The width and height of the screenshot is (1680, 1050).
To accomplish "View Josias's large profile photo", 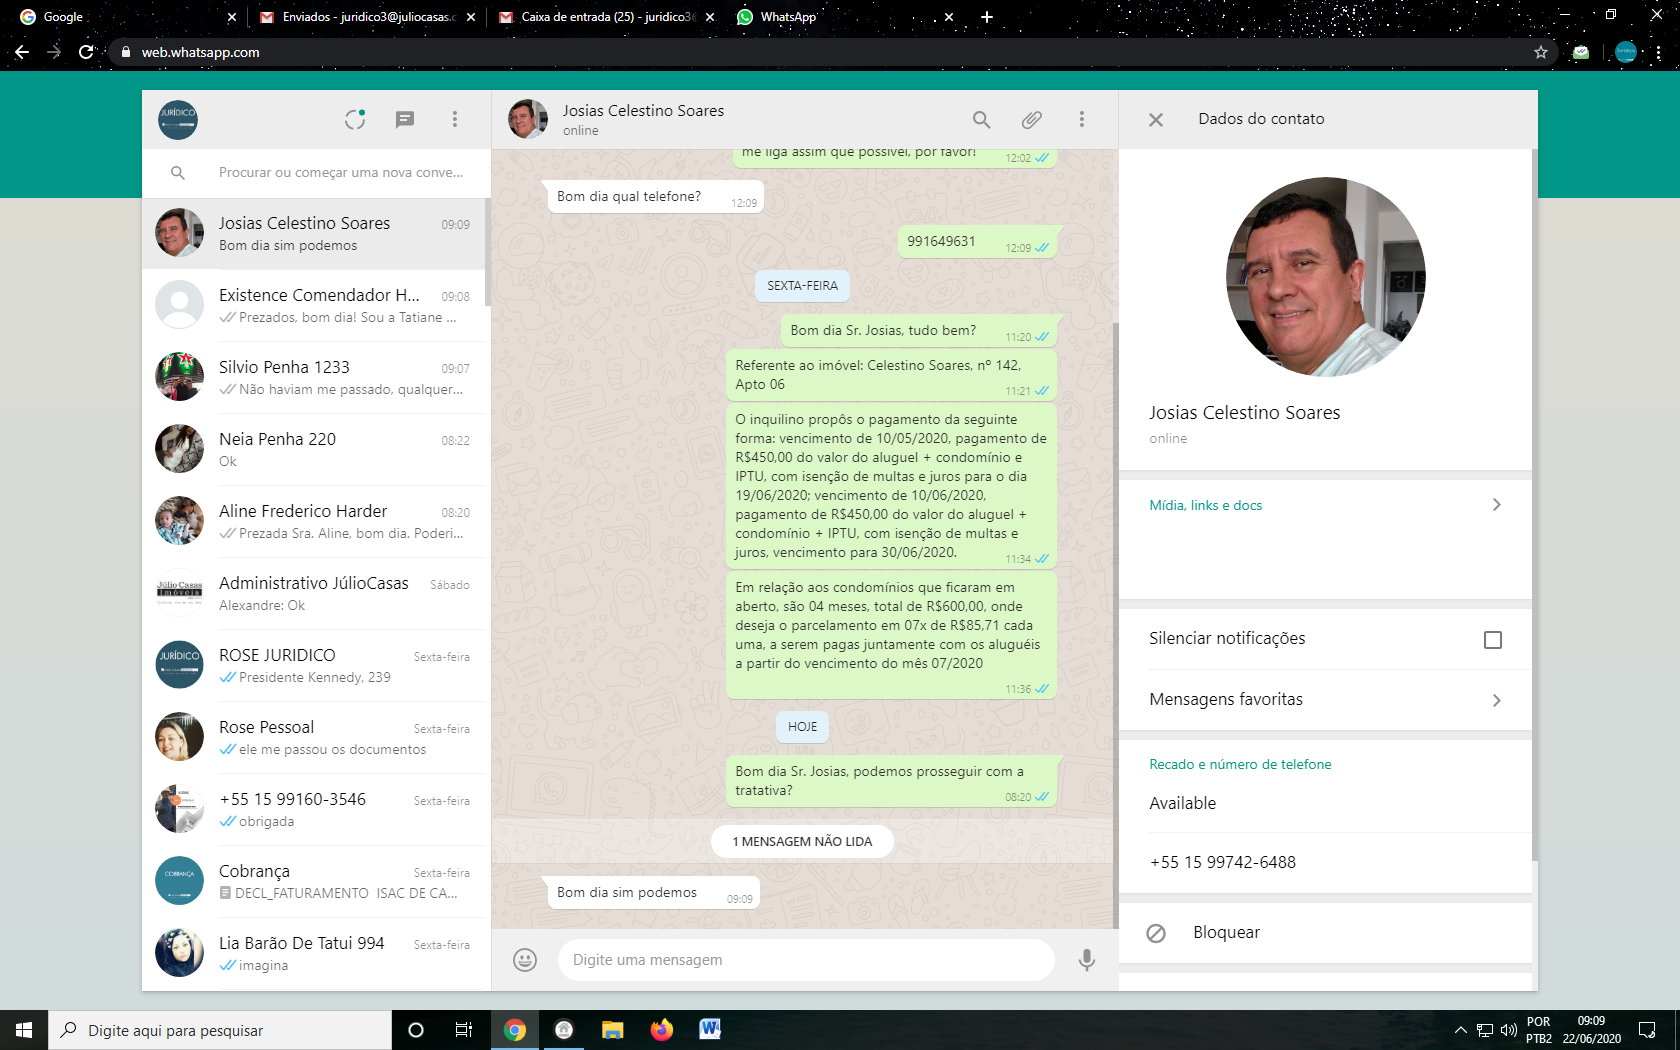I will pos(1326,277).
